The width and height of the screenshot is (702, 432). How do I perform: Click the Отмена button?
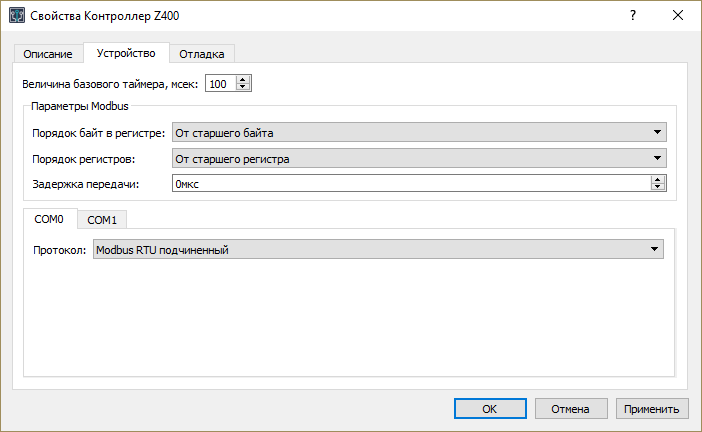coord(571,408)
